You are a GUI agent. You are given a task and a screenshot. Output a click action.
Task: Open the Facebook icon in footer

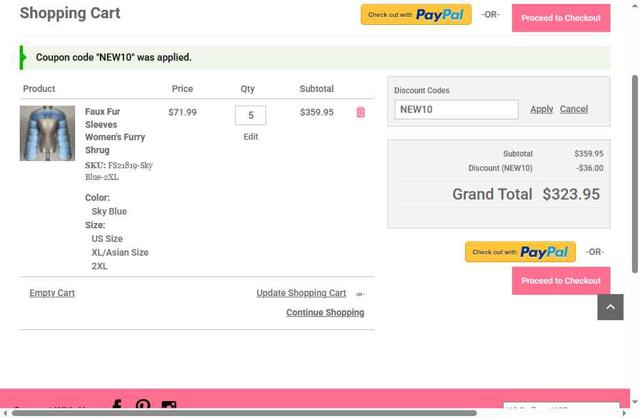click(x=117, y=404)
